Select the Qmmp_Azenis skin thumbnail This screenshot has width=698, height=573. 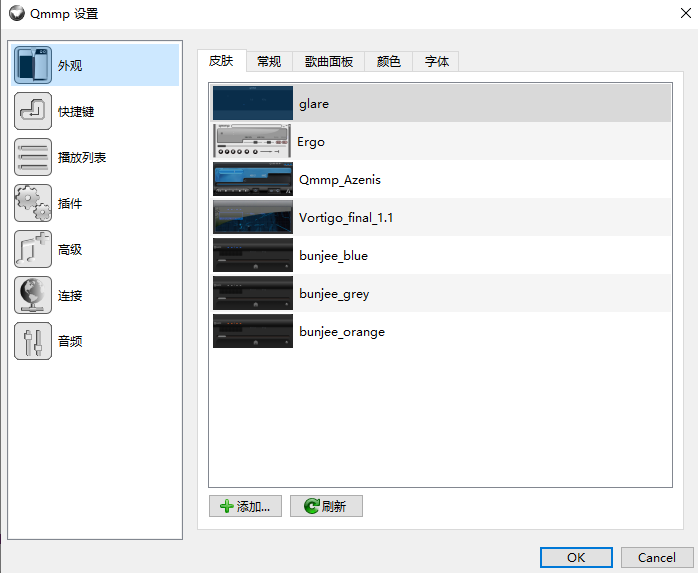[253, 179]
